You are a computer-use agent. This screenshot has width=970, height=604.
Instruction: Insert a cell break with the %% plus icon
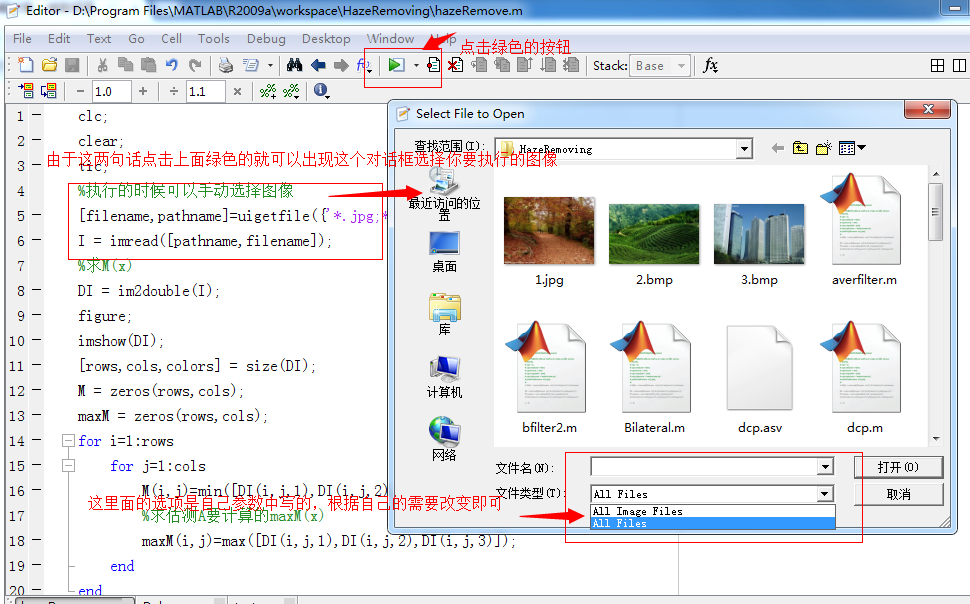coord(268,91)
